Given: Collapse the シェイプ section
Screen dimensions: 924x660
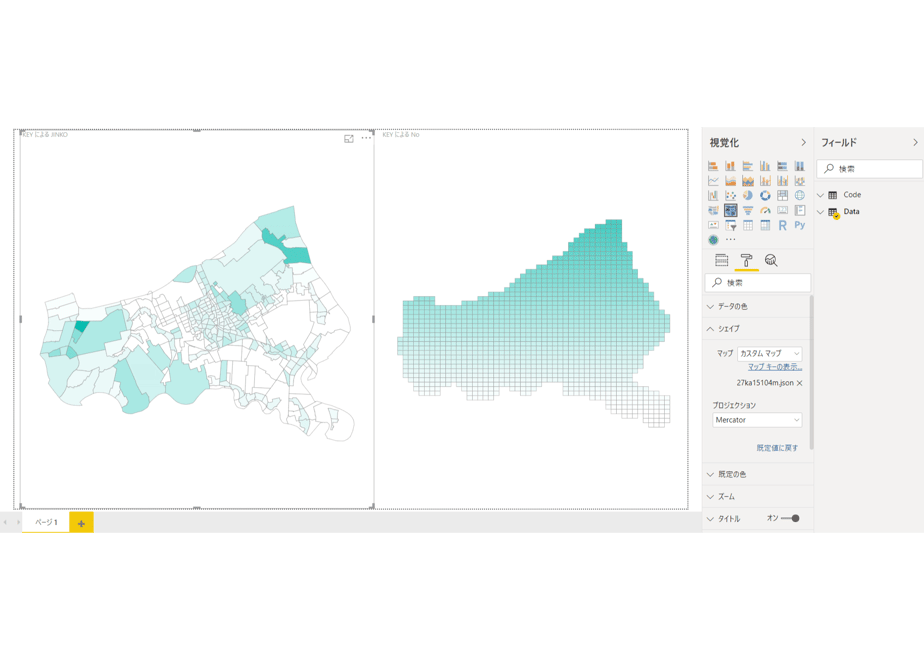Looking at the screenshot, I should point(758,329).
